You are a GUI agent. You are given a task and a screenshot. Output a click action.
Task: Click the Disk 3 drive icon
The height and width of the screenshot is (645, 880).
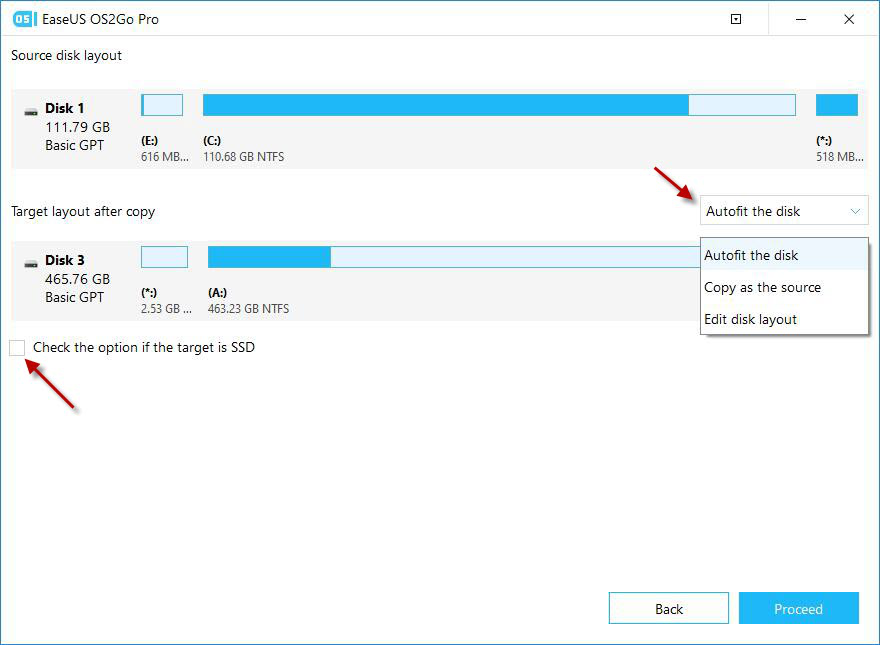tap(31, 264)
